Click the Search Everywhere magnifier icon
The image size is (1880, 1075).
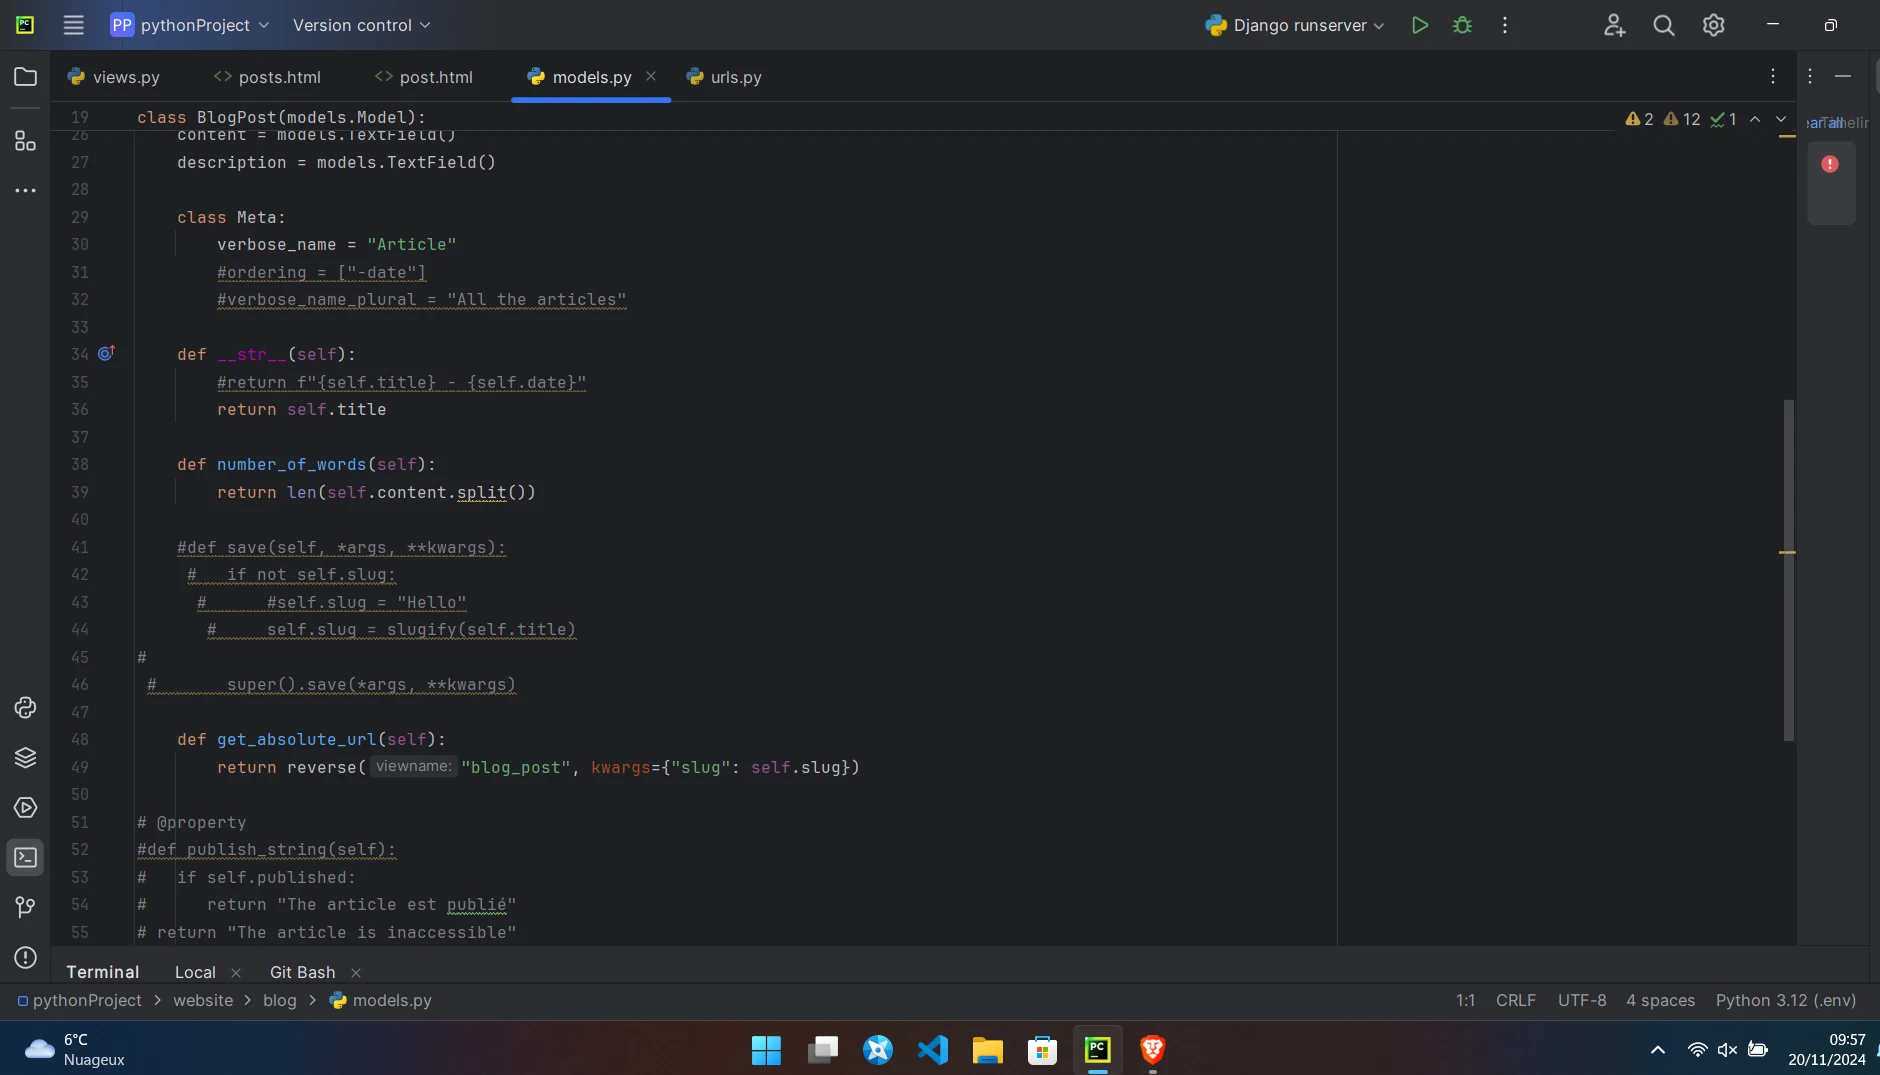tap(1663, 25)
